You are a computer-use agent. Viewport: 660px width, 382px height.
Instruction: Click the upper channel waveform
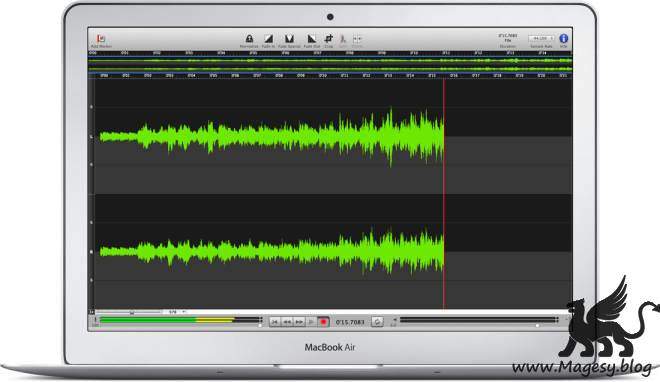271,136
